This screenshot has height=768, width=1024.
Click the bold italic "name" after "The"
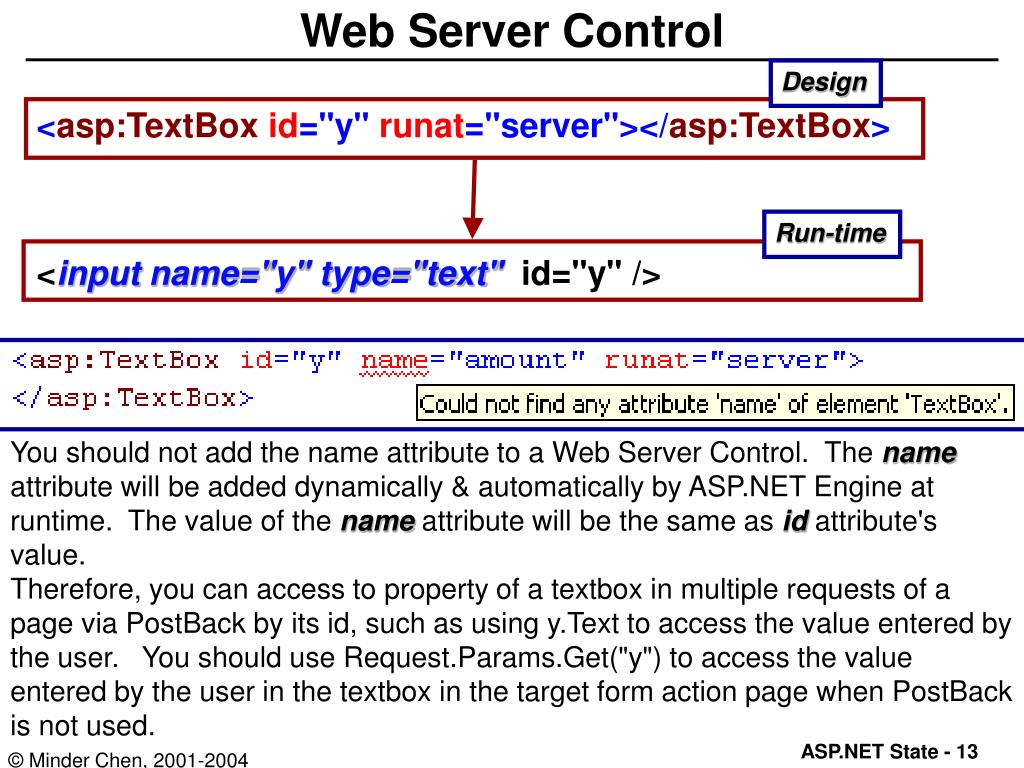click(x=920, y=453)
